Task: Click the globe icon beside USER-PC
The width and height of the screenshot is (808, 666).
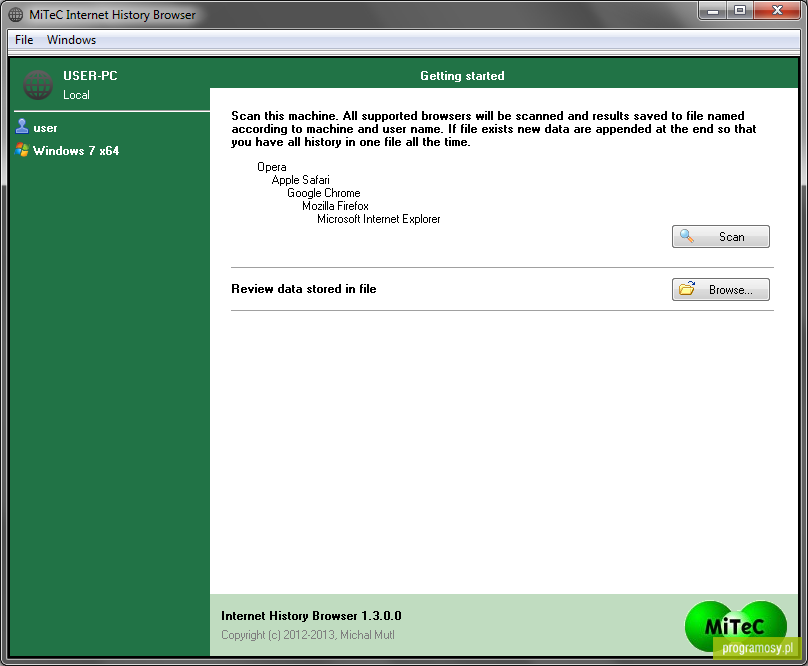Action: click(x=38, y=85)
